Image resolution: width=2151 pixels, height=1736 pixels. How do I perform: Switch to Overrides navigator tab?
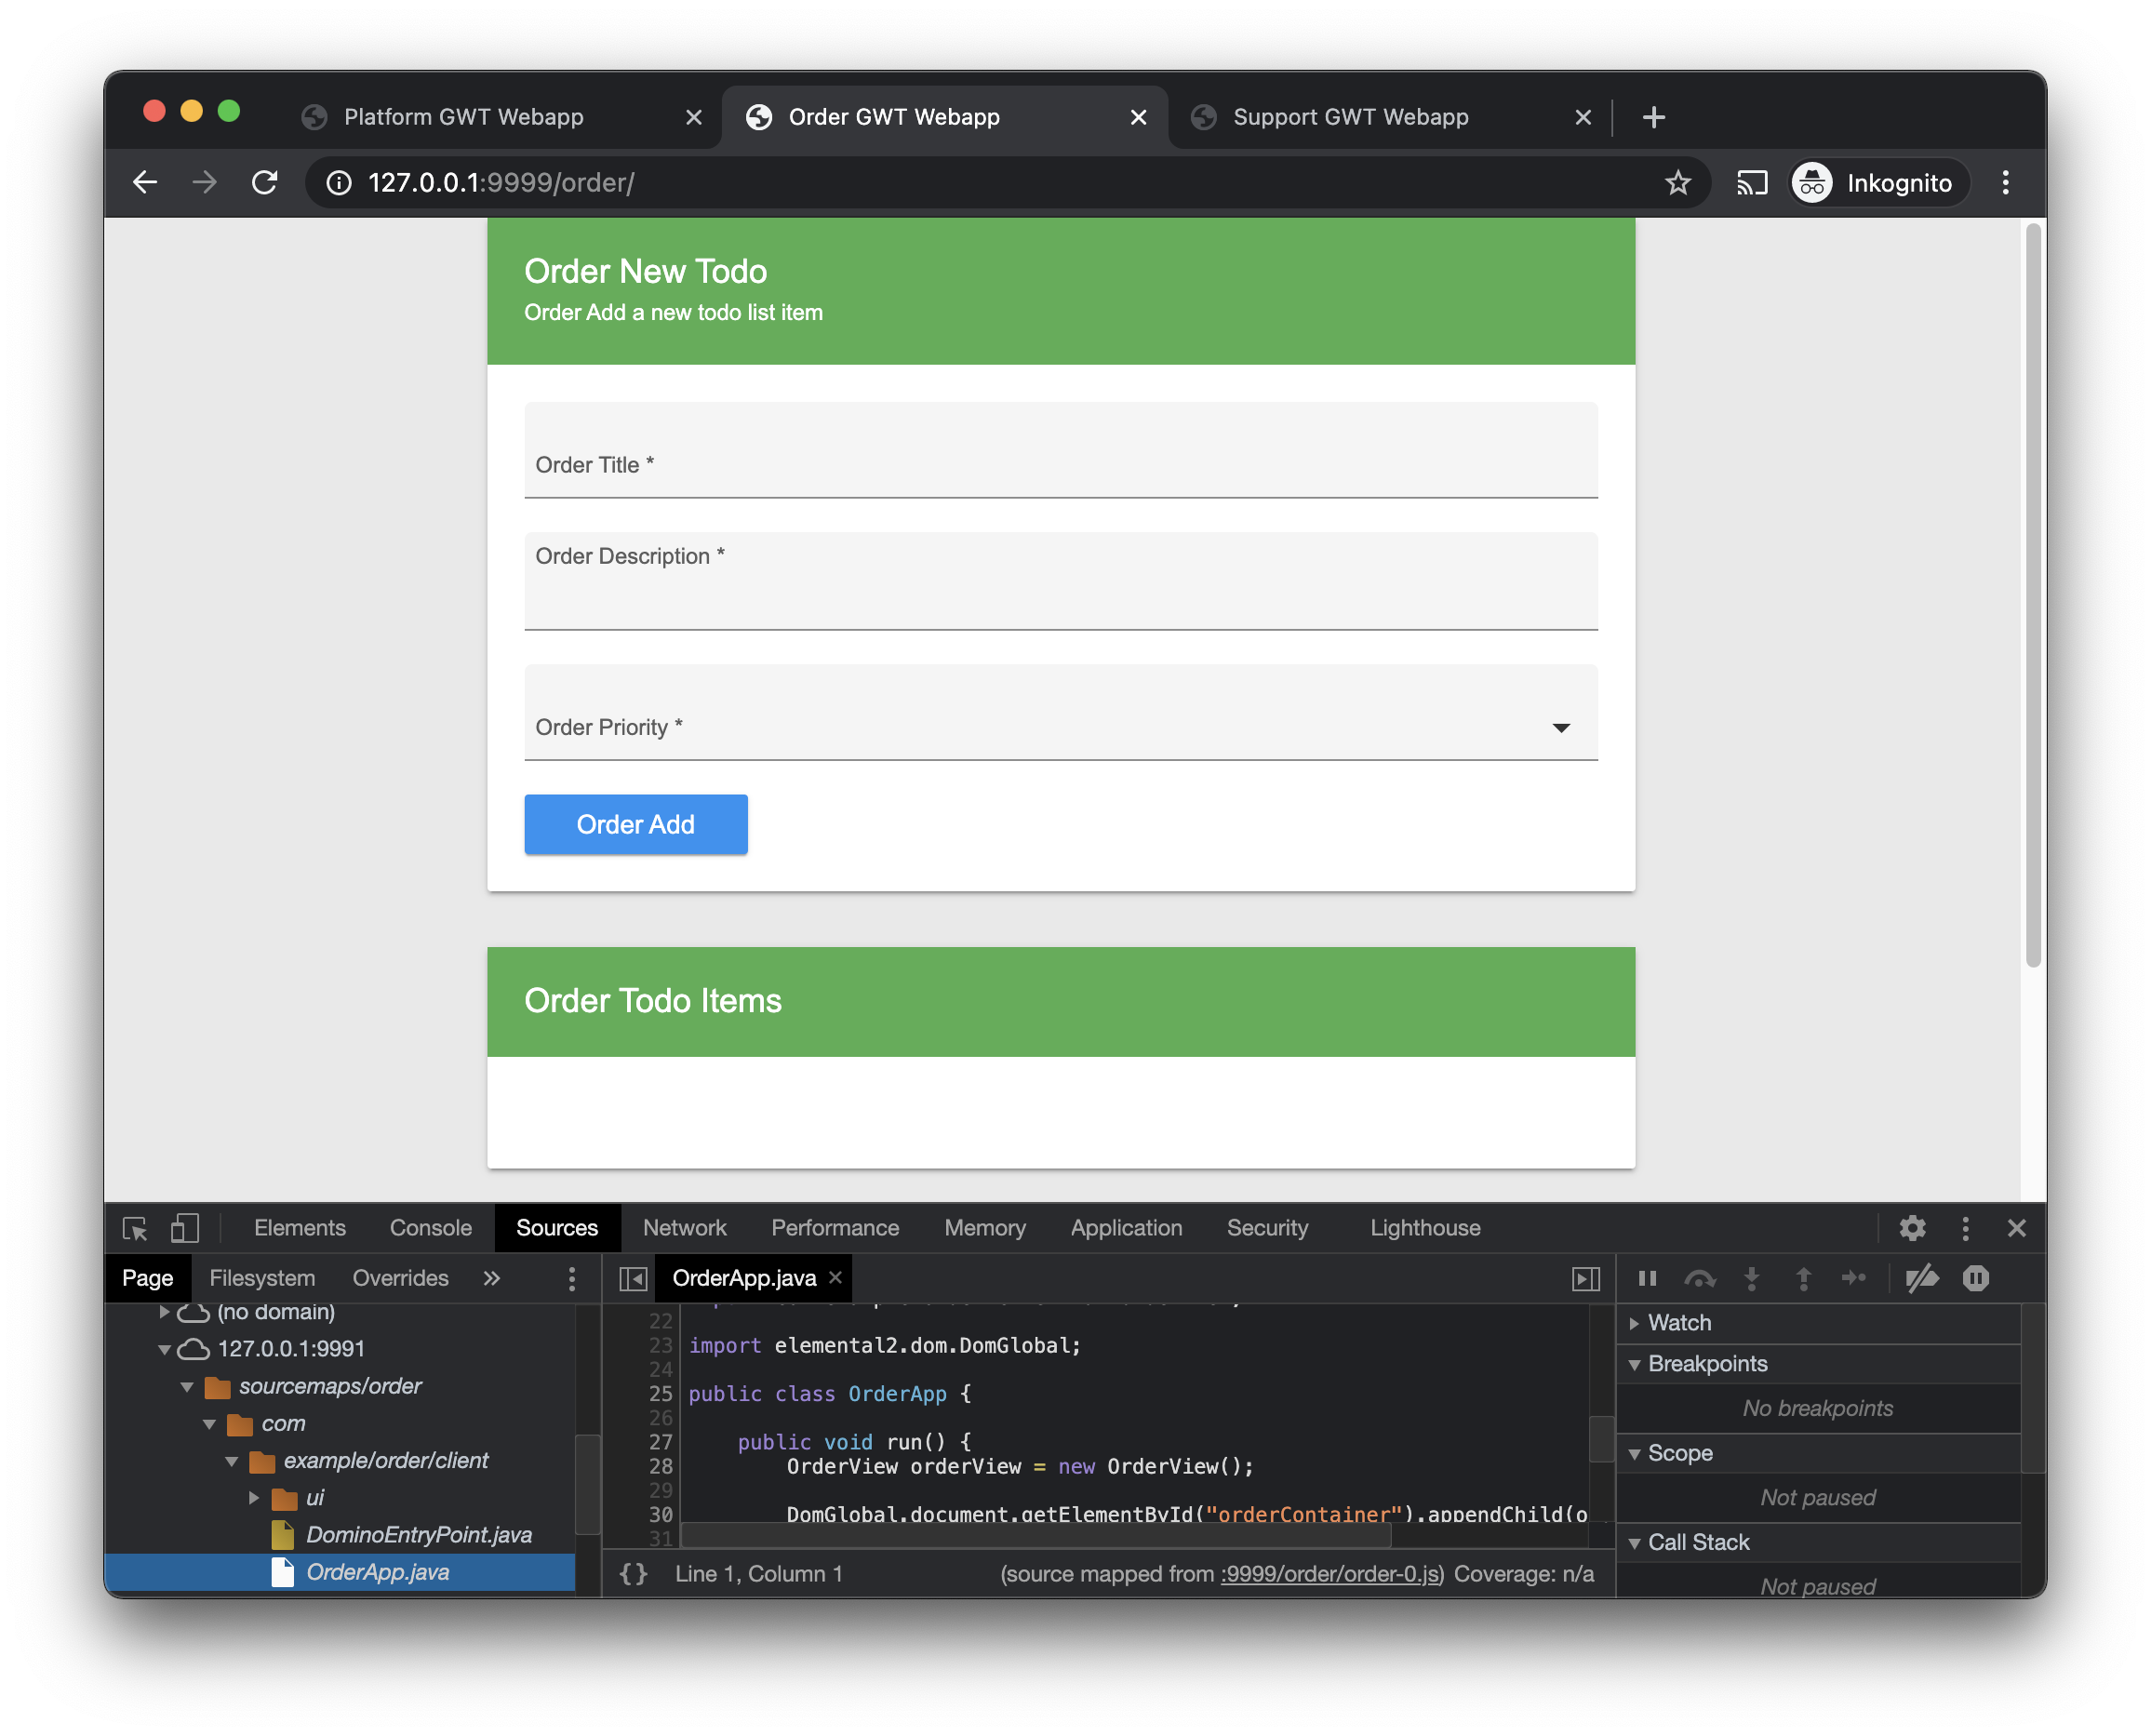(x=400, y=1278)
